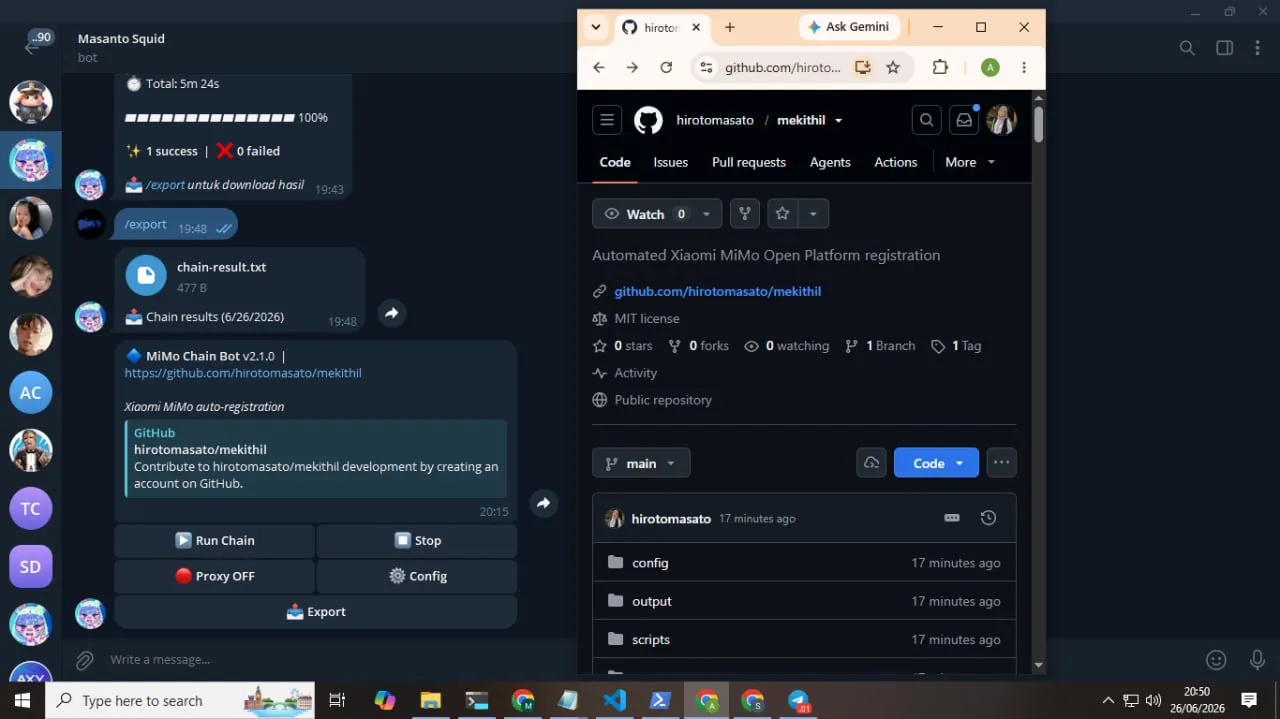Image resolution: width=1280 pixels, height=719 pixels.
Task: Expand latest commit message details
Action: click(952, 518)
